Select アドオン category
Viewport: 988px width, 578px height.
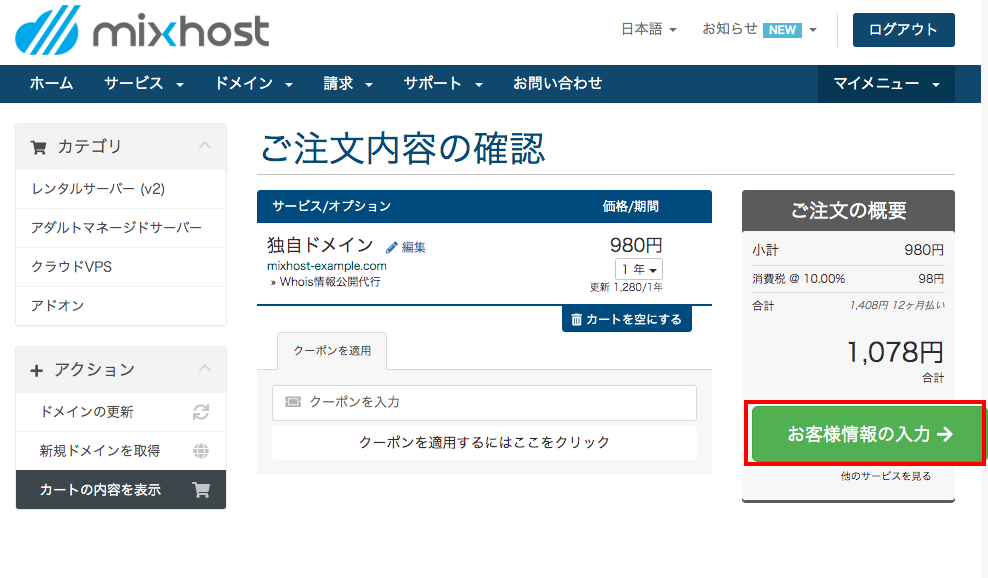121,306
